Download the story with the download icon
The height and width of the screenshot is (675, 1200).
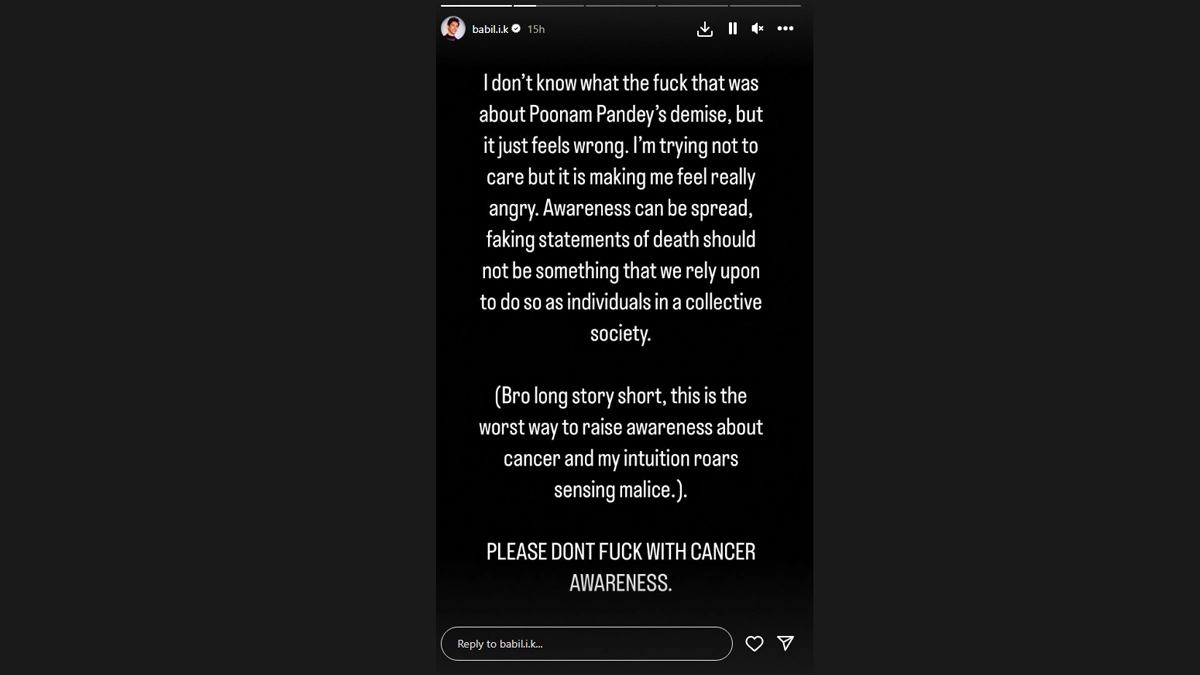(x=705, y=29)
